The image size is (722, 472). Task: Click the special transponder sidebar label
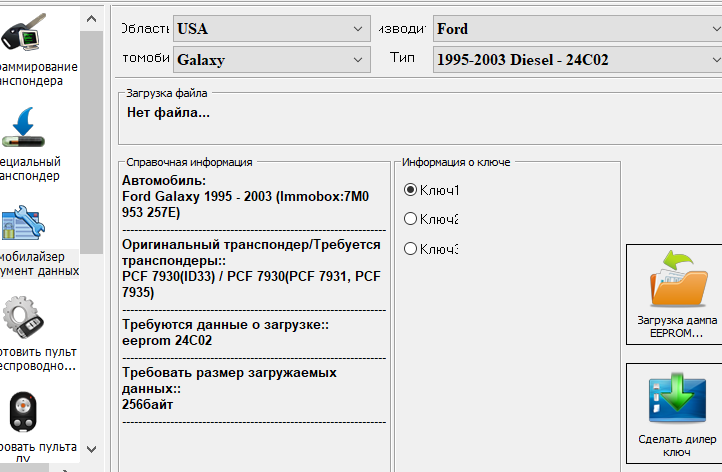[30, 169]
